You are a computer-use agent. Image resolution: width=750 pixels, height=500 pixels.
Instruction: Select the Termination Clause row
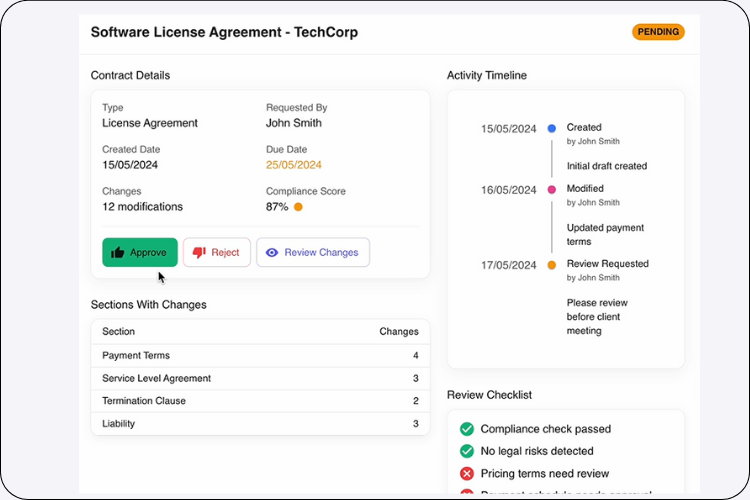pyautogui.click(x=260, y=401)
